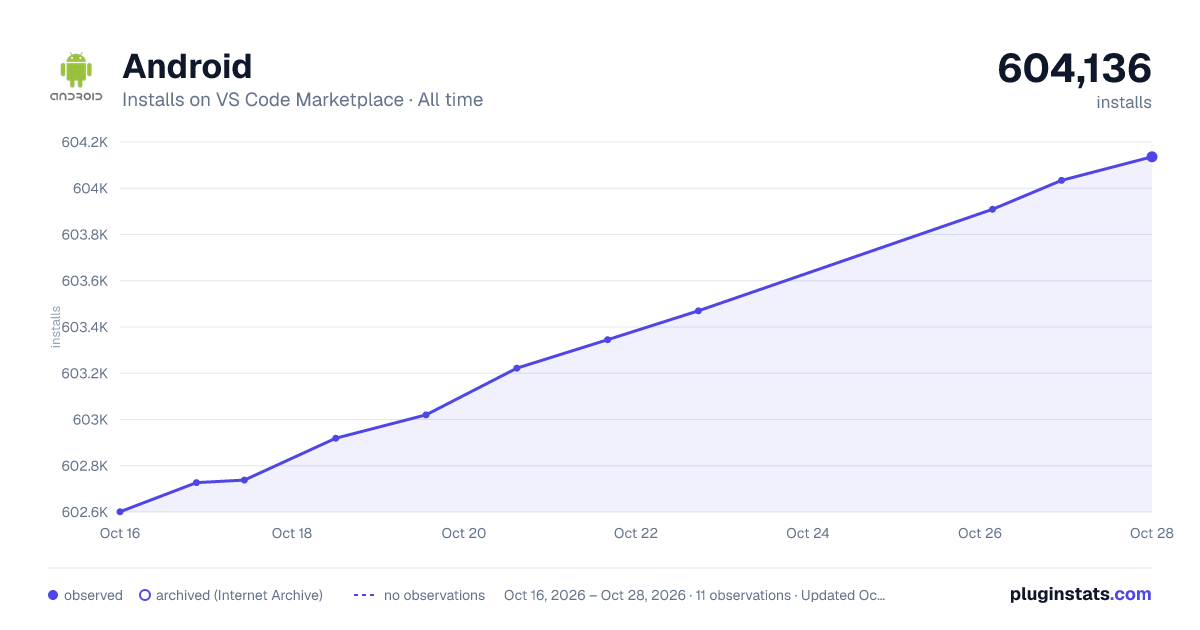
Task: Select the data point just above 604K
Action: coord(1061,180)
